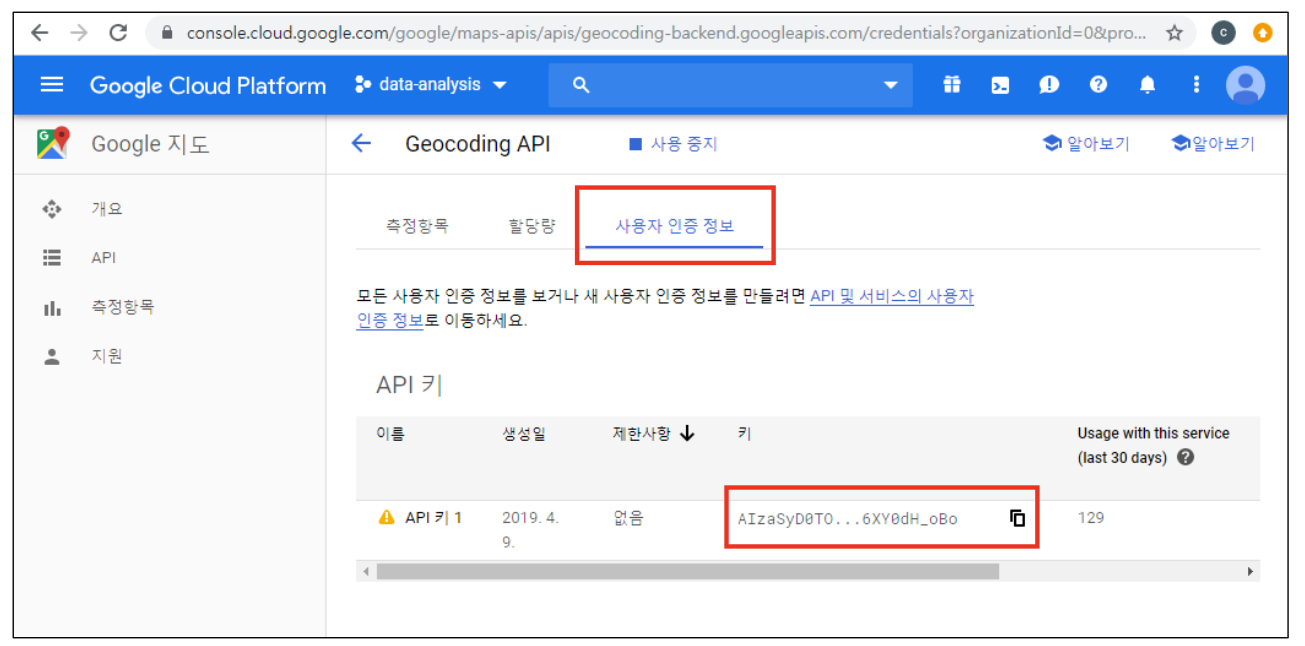Open the 지원 support sidebar item
This screenshot has height=646, width=1305.
(x=106, y=356)
